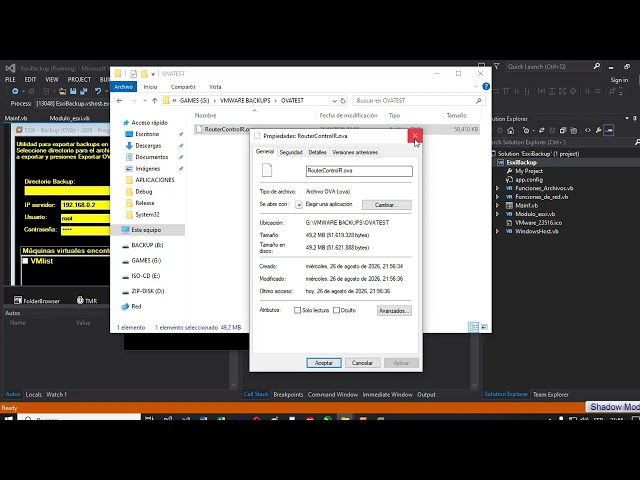
Task: Go back with Explorer back arrow
Action: [x=119, y=100]
